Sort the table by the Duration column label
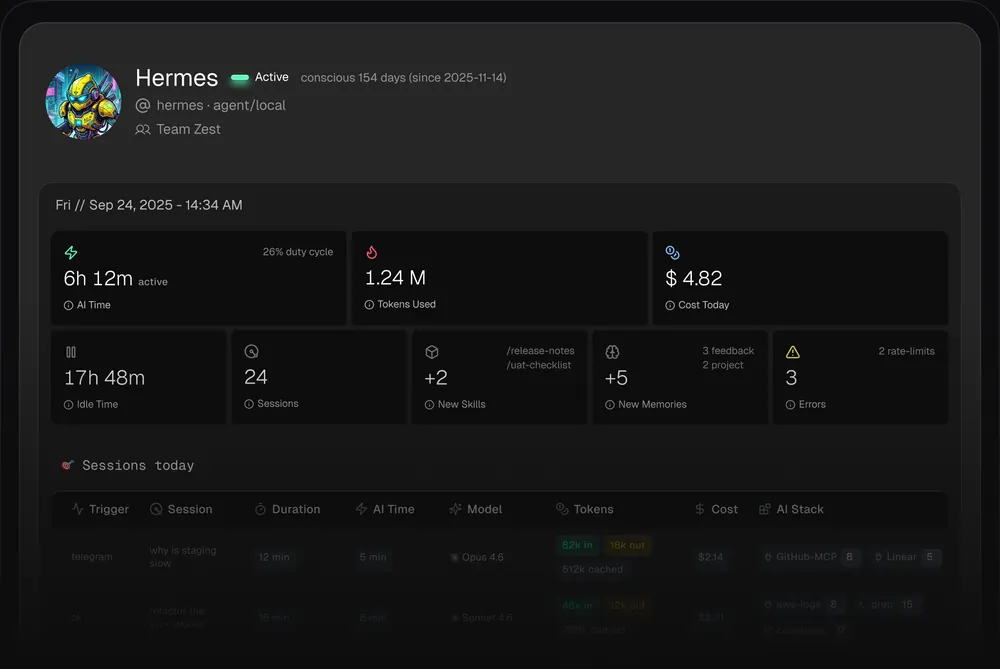 pyautogui.click(x=296, y=509)
